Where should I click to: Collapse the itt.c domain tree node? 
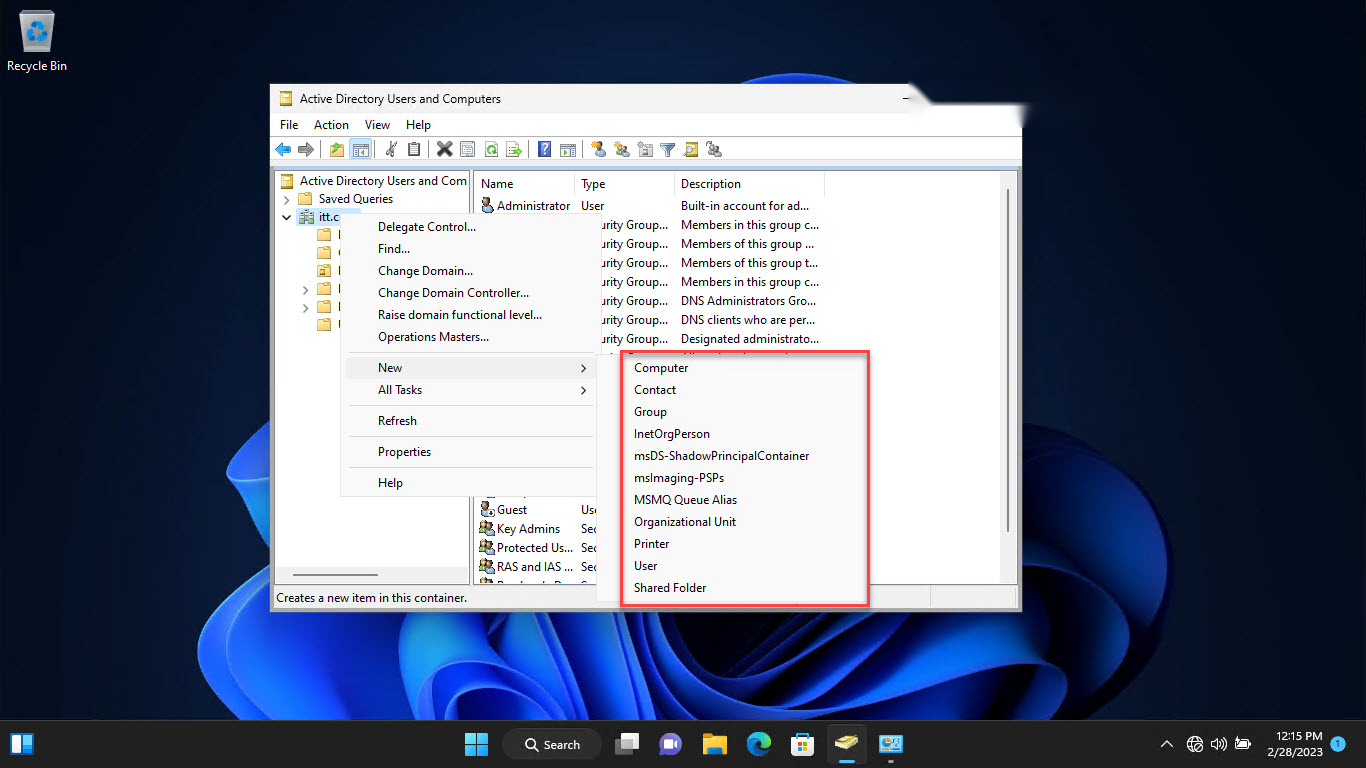[x=287, y=217]
